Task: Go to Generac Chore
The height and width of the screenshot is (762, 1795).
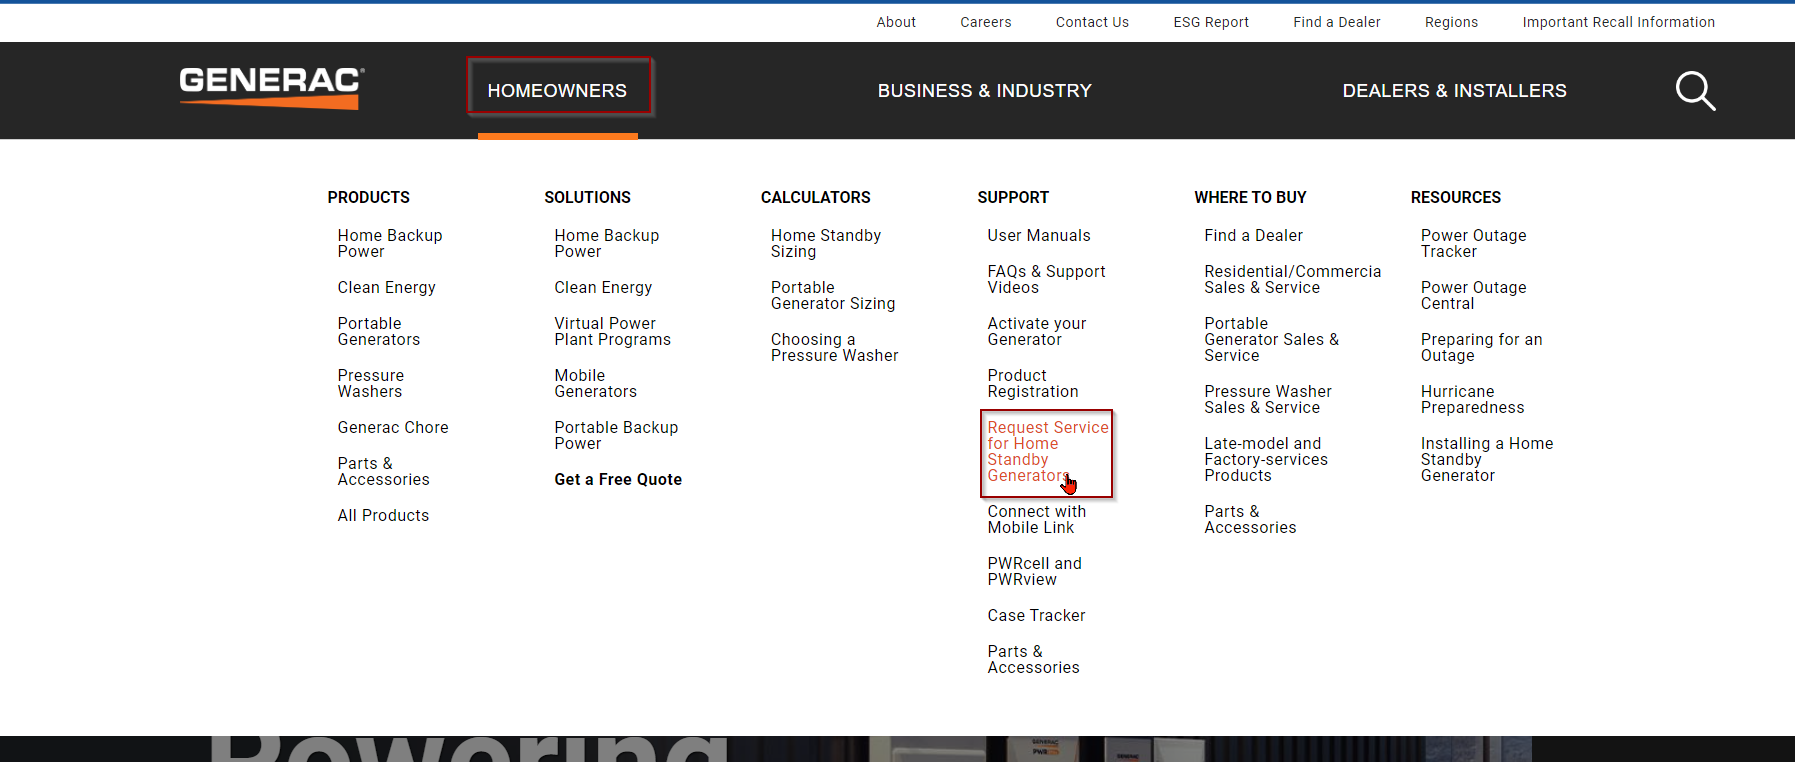Action: tap(393, 427)
